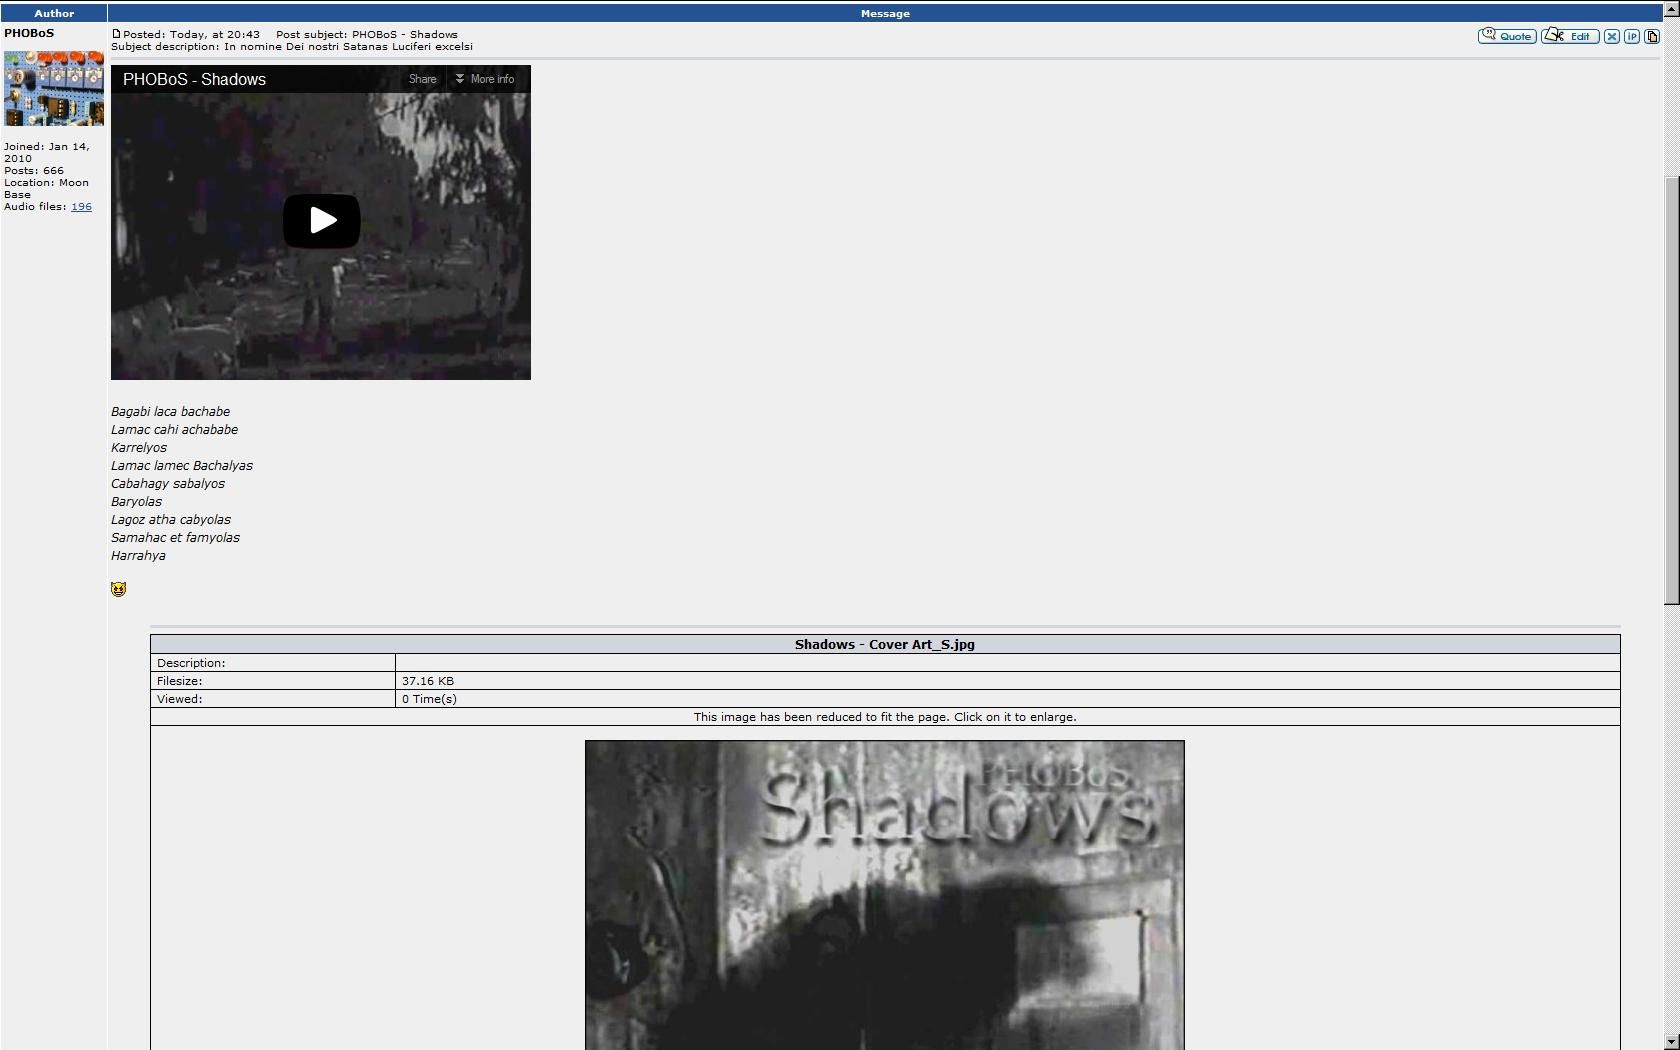The image size is (1680, 1050).
Task: Click the copy/pages icon next to the IP button
Action: [1651, 36]
